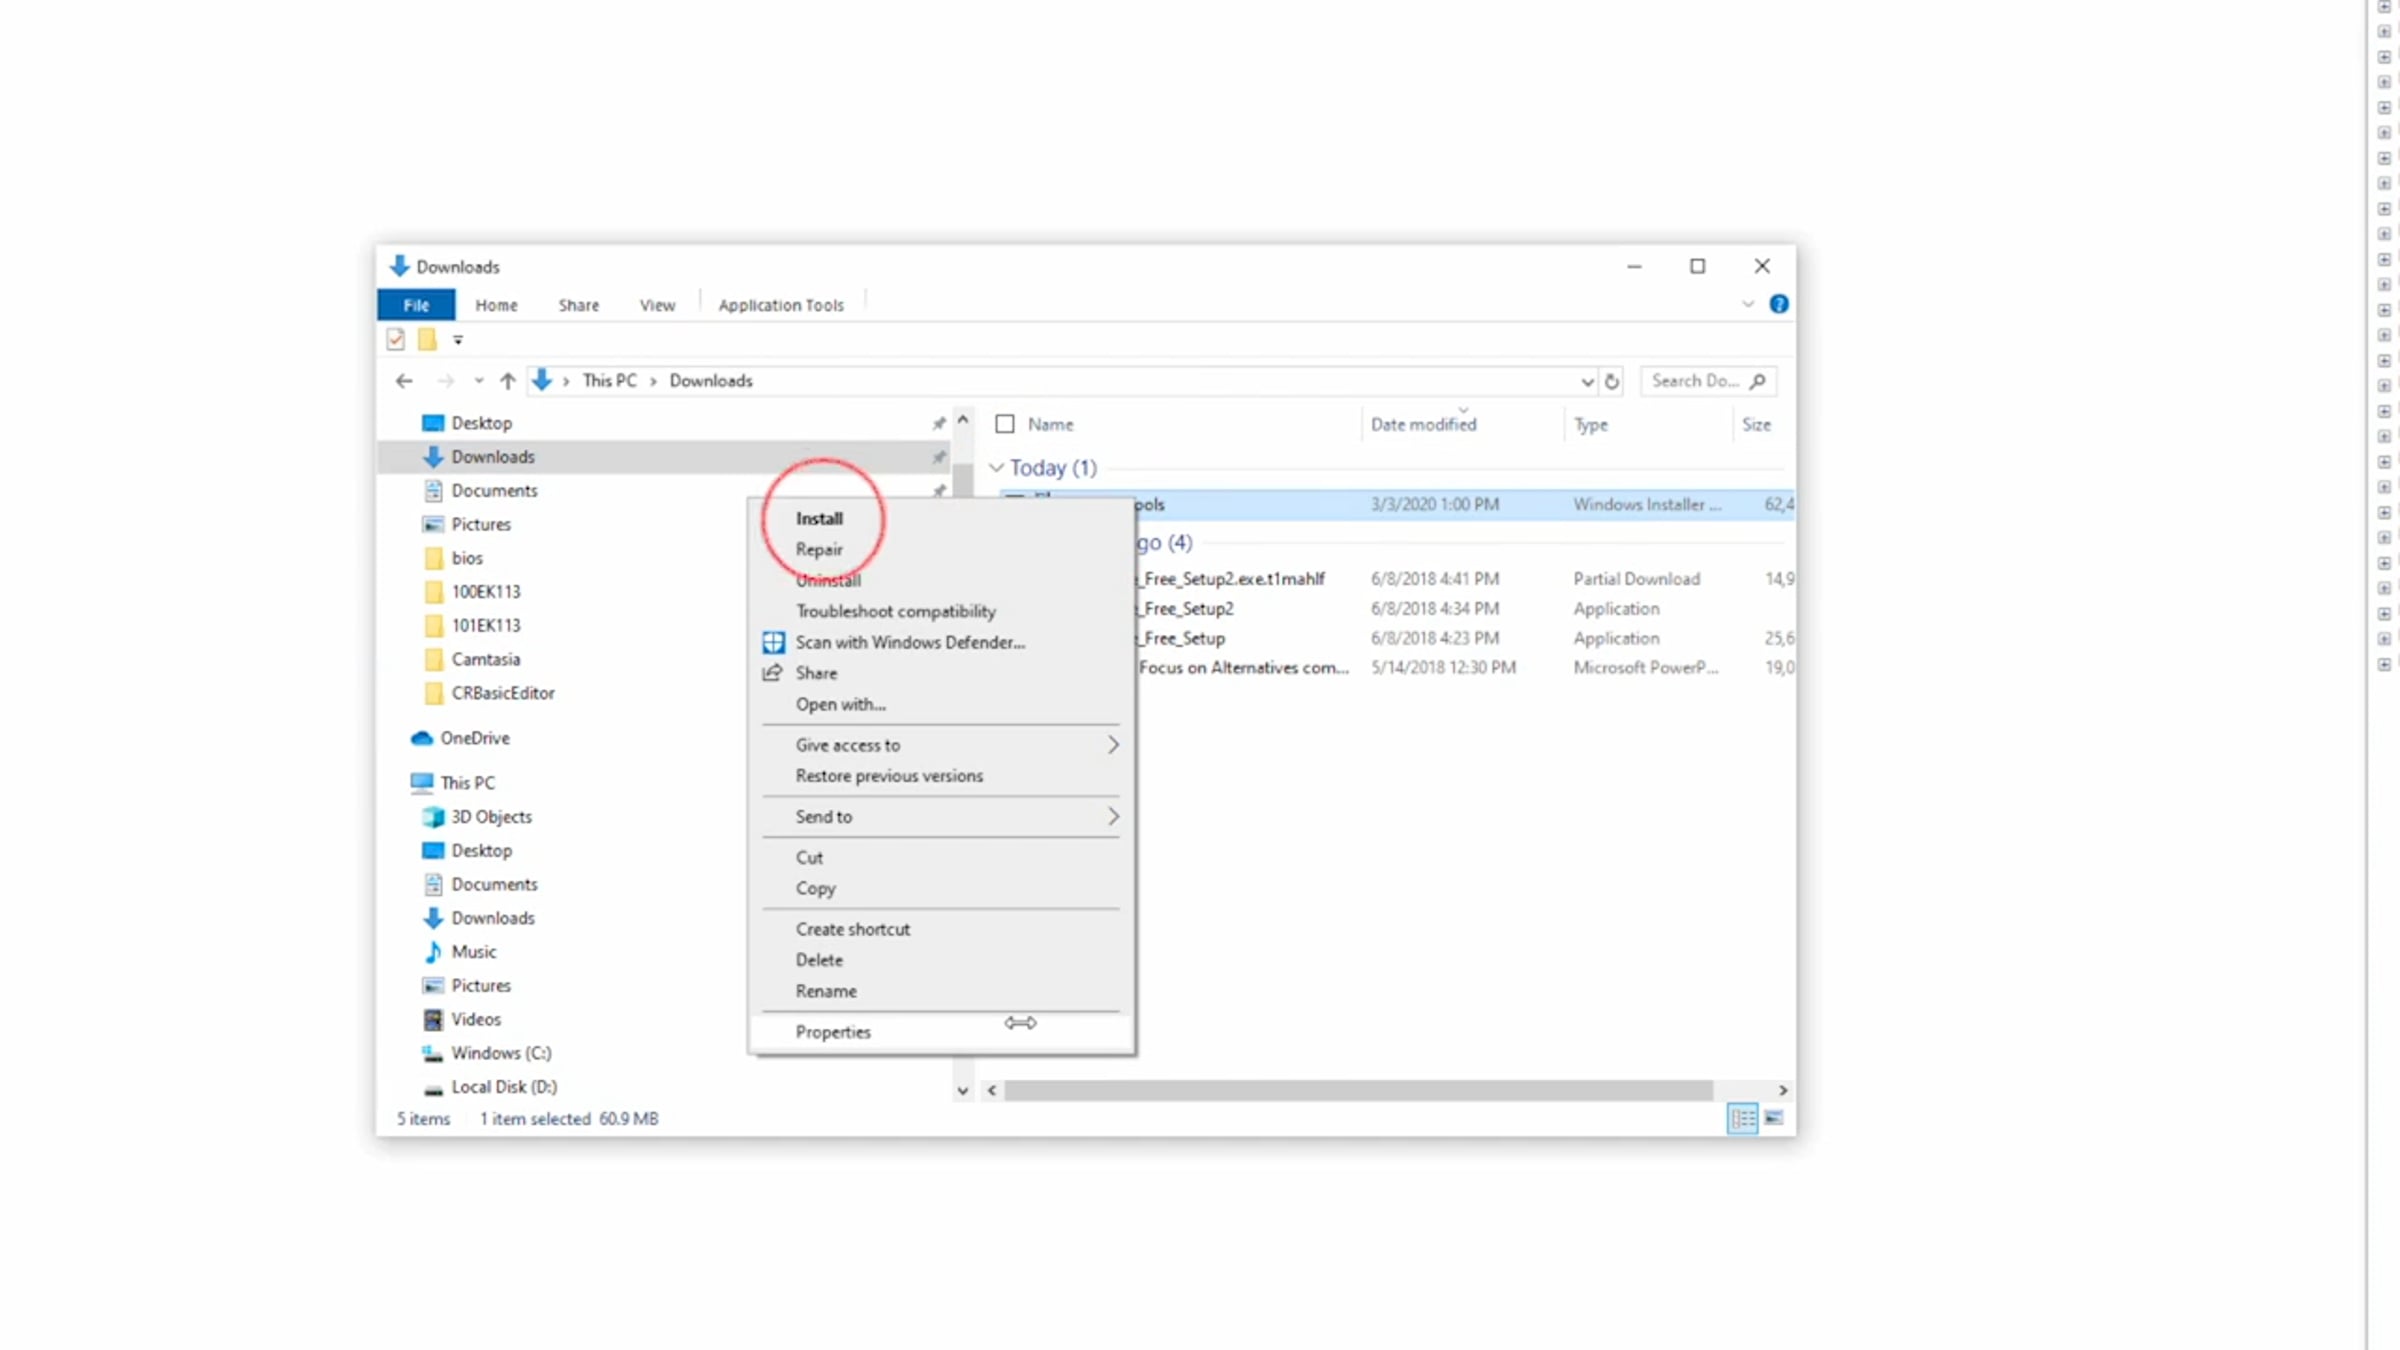
Task: Expand the address bar history dropdown
Action: (x=1586, y=381)
